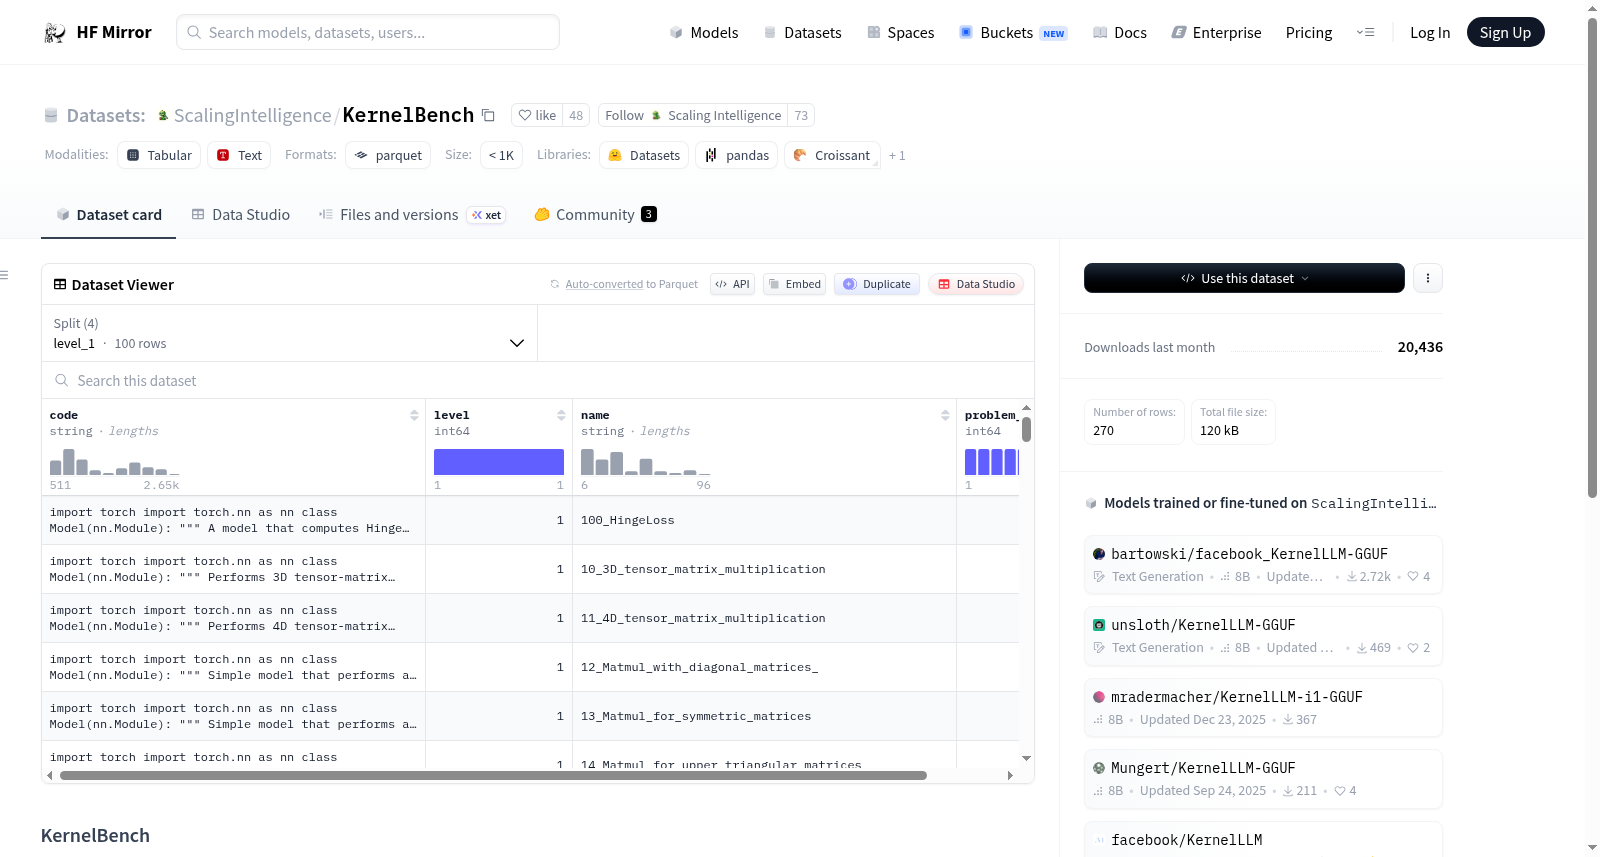Visit the Enterprise page
1600x857 pixels.
1216,32
